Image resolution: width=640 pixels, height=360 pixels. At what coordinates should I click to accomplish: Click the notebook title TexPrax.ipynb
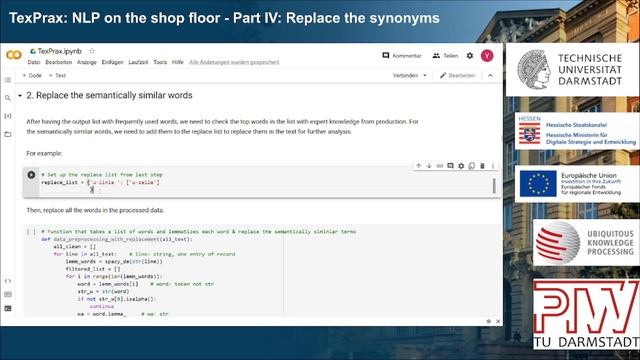(x=60, y=51)
